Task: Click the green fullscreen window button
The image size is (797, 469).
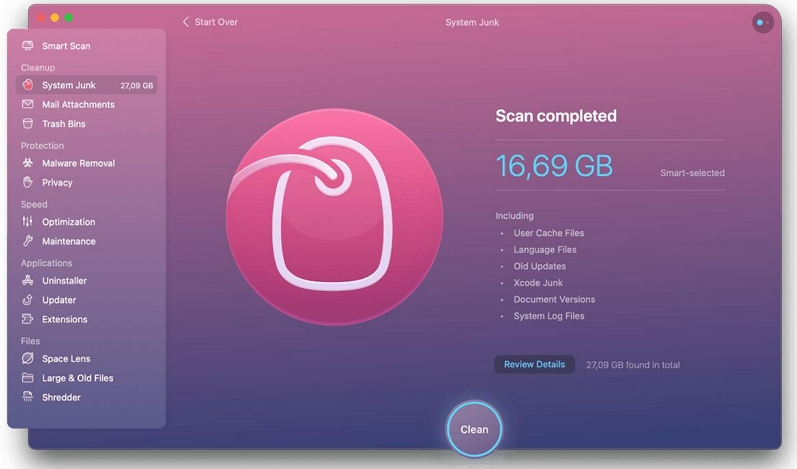Action: [69, 18]
